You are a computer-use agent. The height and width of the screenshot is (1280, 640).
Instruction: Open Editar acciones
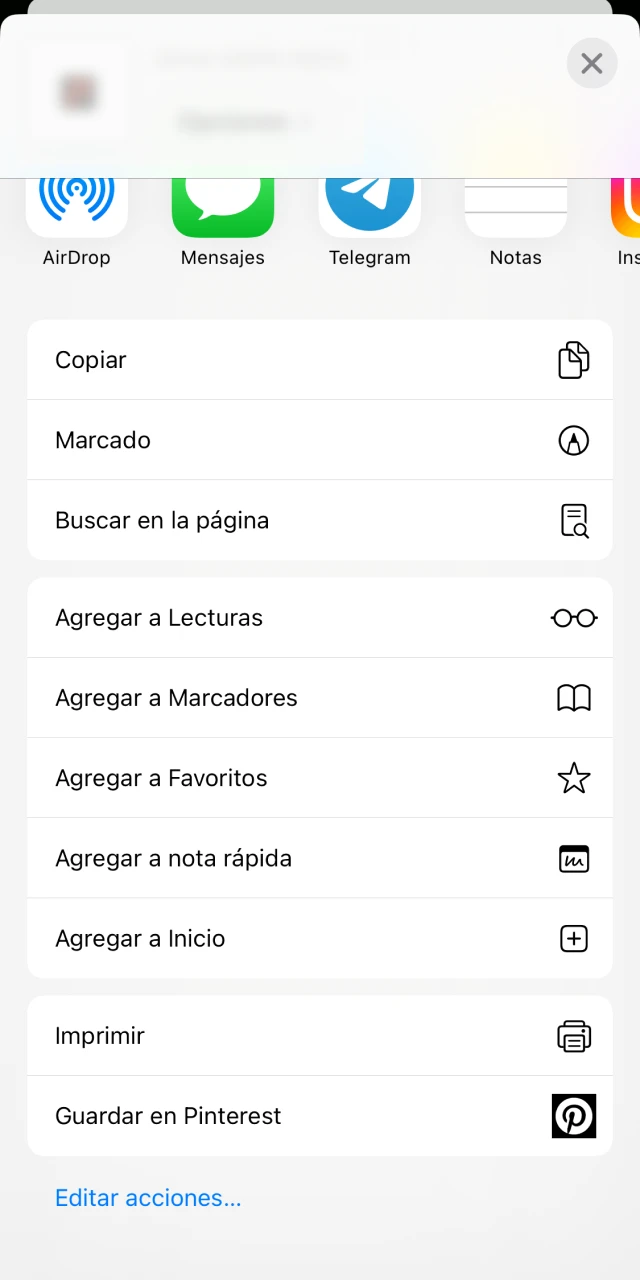[x=148, y=1197]
